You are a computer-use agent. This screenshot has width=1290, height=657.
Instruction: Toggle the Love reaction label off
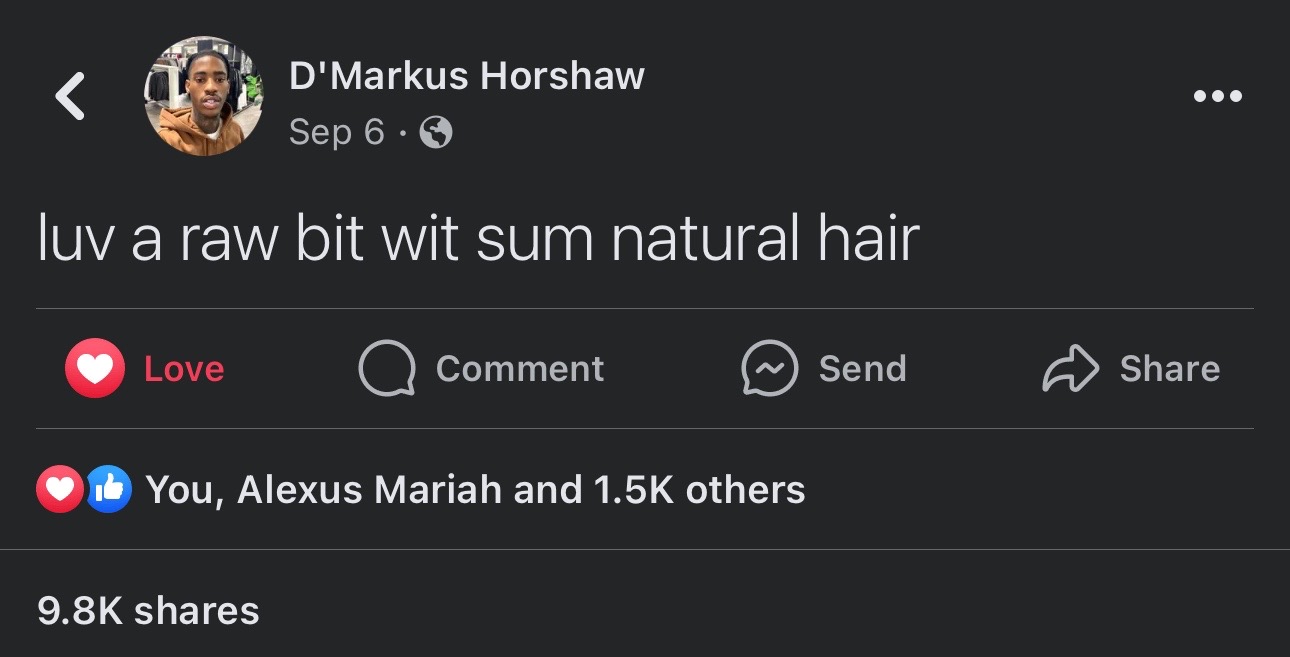(184, 369)
